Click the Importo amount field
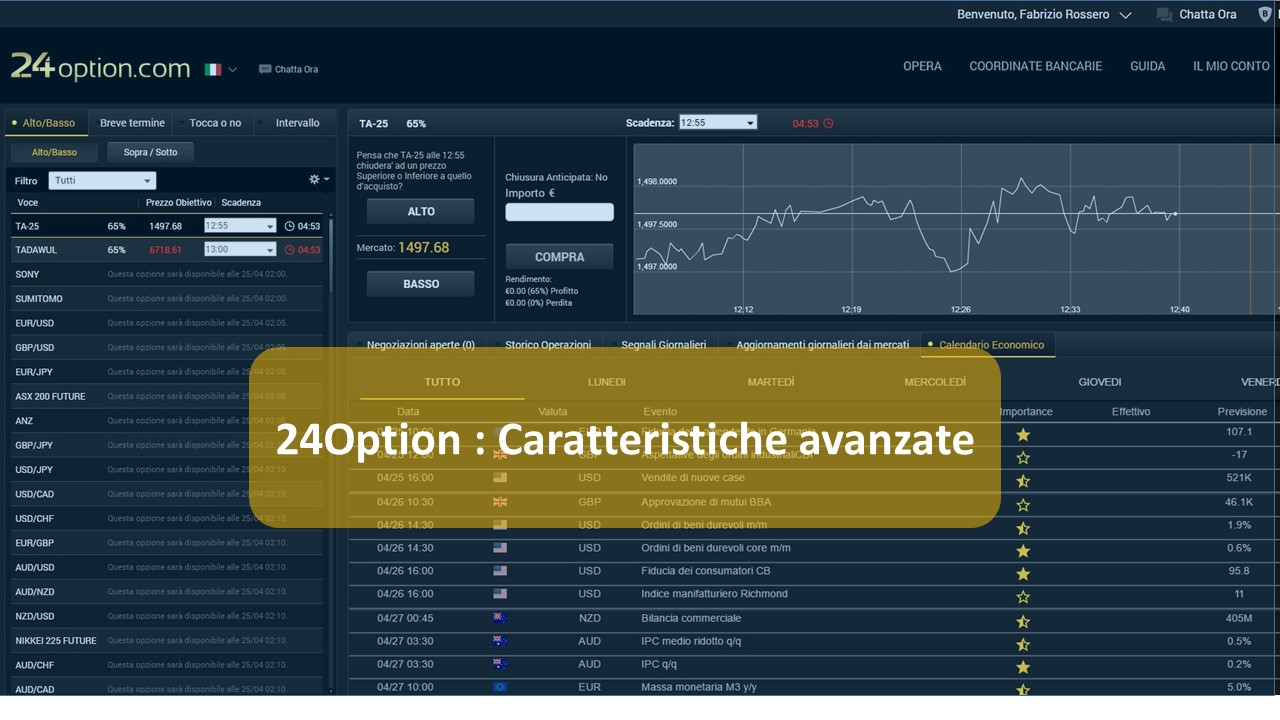The height and width of the screenshot is (720, 1280). pyautogui.click(x=559, y=212)
